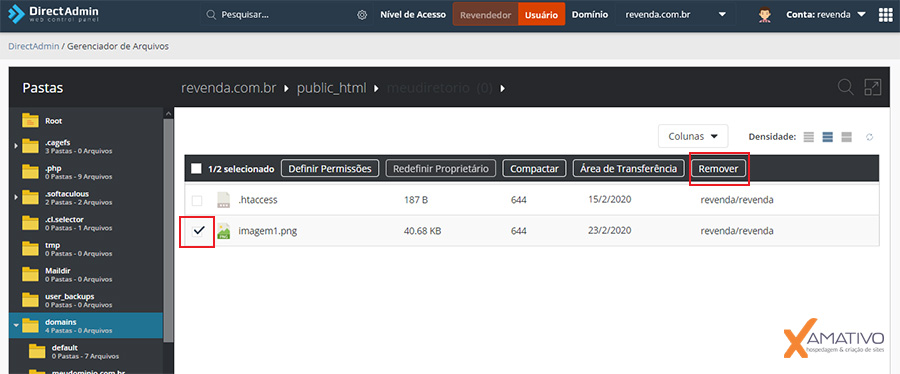The image size is (900, 374).
Task: Expand file manager to fullscreen
Action: [872, 88]
